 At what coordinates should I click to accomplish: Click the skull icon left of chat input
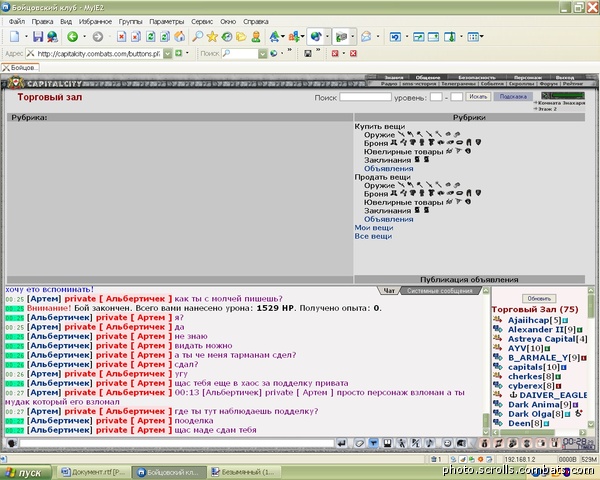coord(12,443)
